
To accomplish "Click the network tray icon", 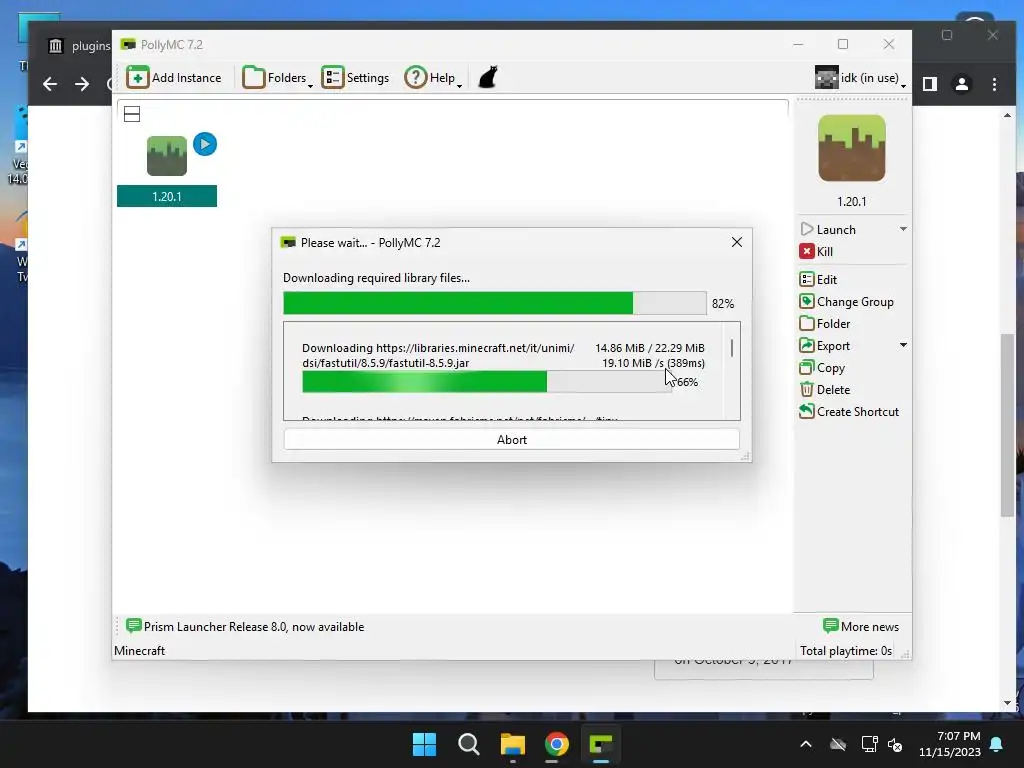I will (x=869, y=744).
